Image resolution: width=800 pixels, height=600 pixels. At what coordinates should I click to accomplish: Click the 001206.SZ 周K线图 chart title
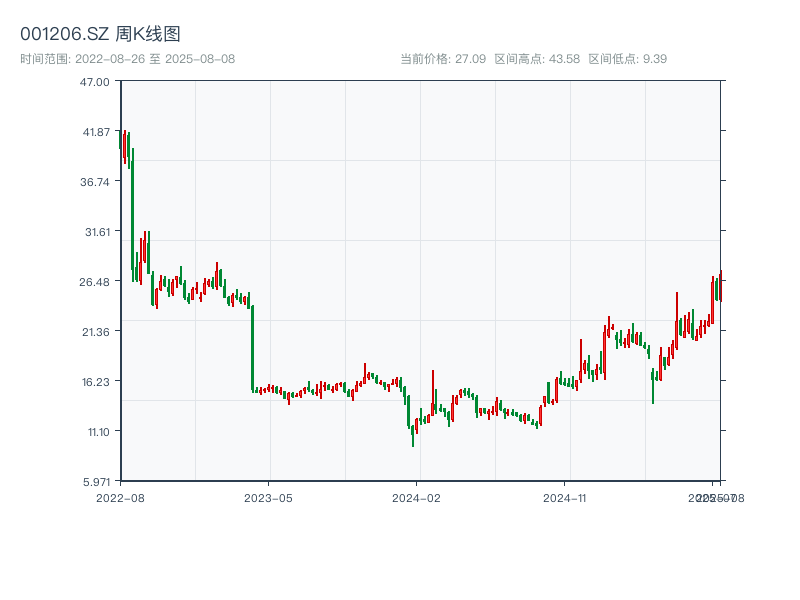point(100,35)
